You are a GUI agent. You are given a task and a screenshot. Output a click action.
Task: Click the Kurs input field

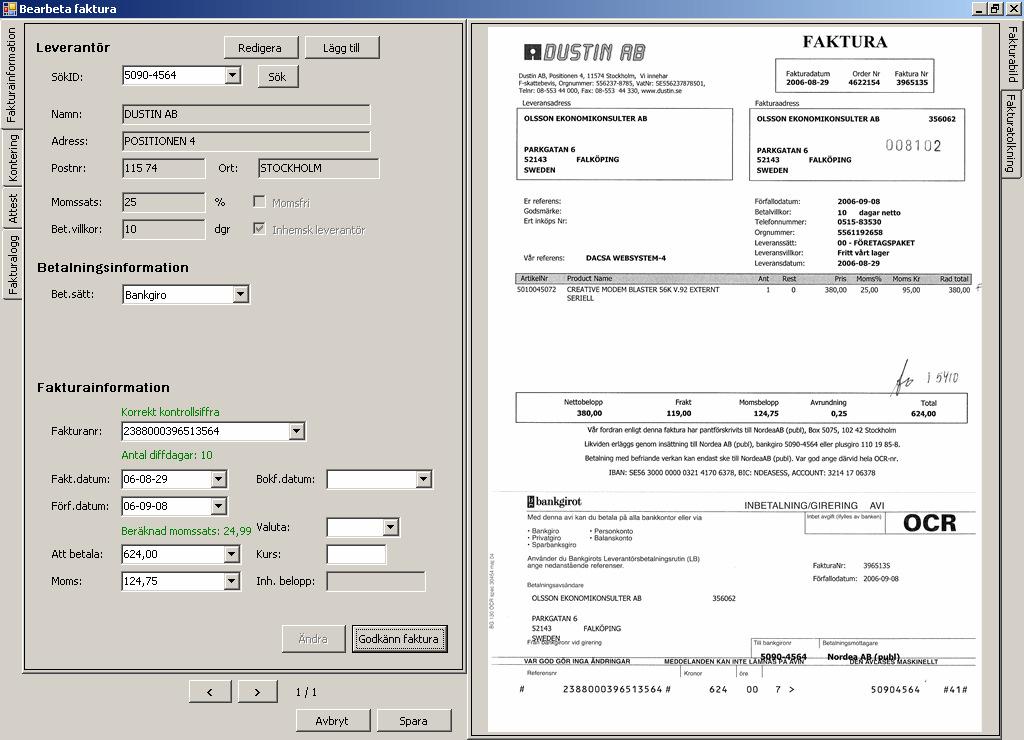tap(356, 555)
